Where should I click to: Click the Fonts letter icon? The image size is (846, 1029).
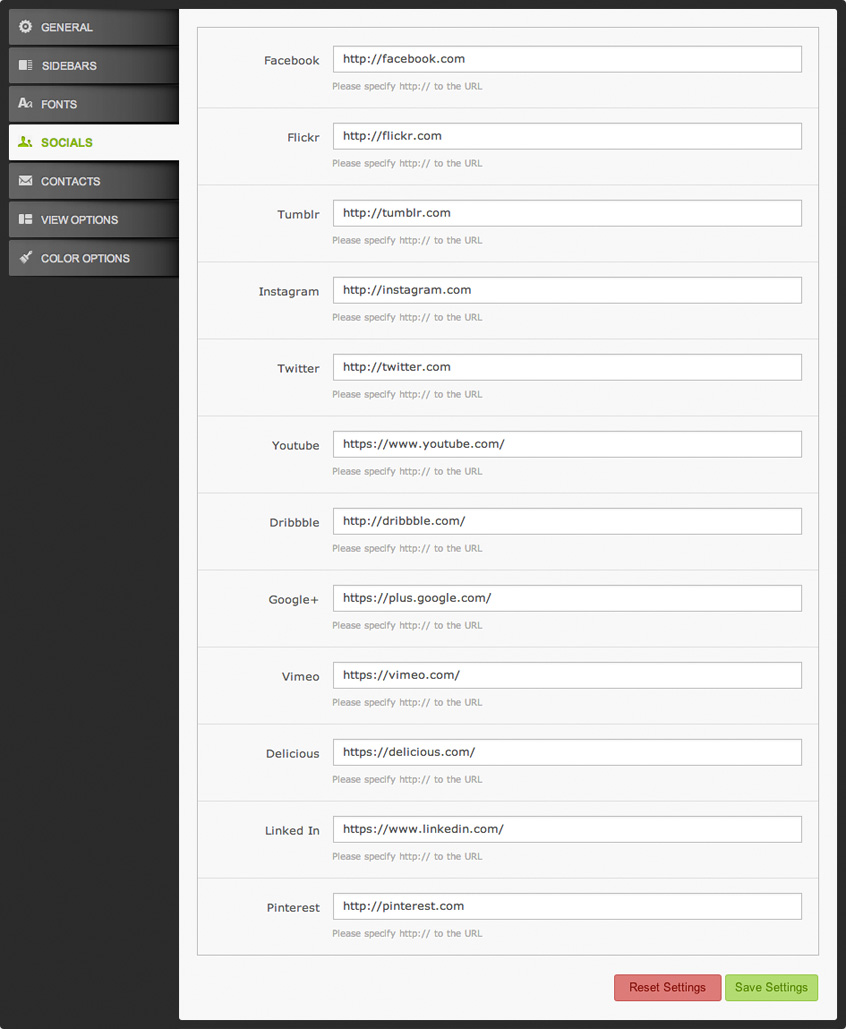pyautogui.click(x=26, y=104)
